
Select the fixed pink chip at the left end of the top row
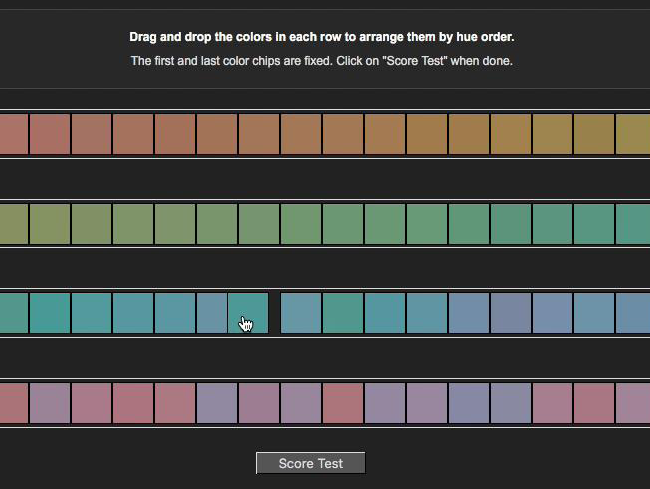click(x=14, y=134)
